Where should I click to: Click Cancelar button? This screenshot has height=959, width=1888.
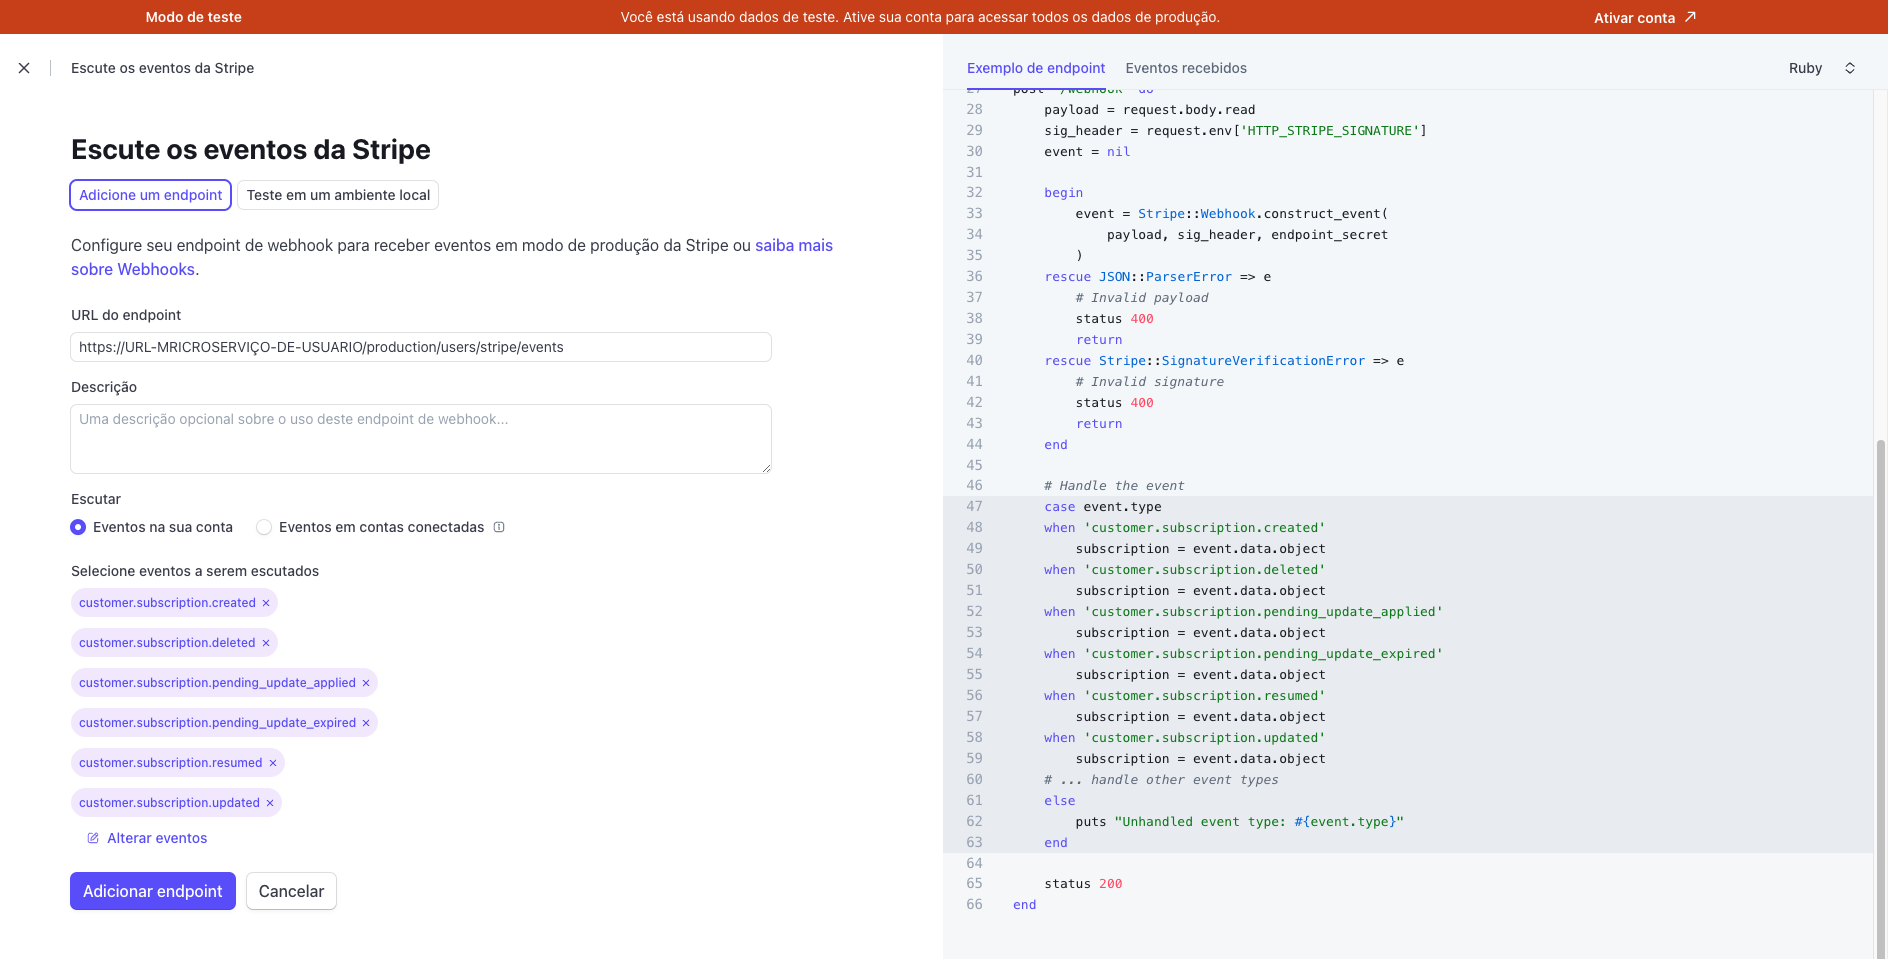point(291,891)
